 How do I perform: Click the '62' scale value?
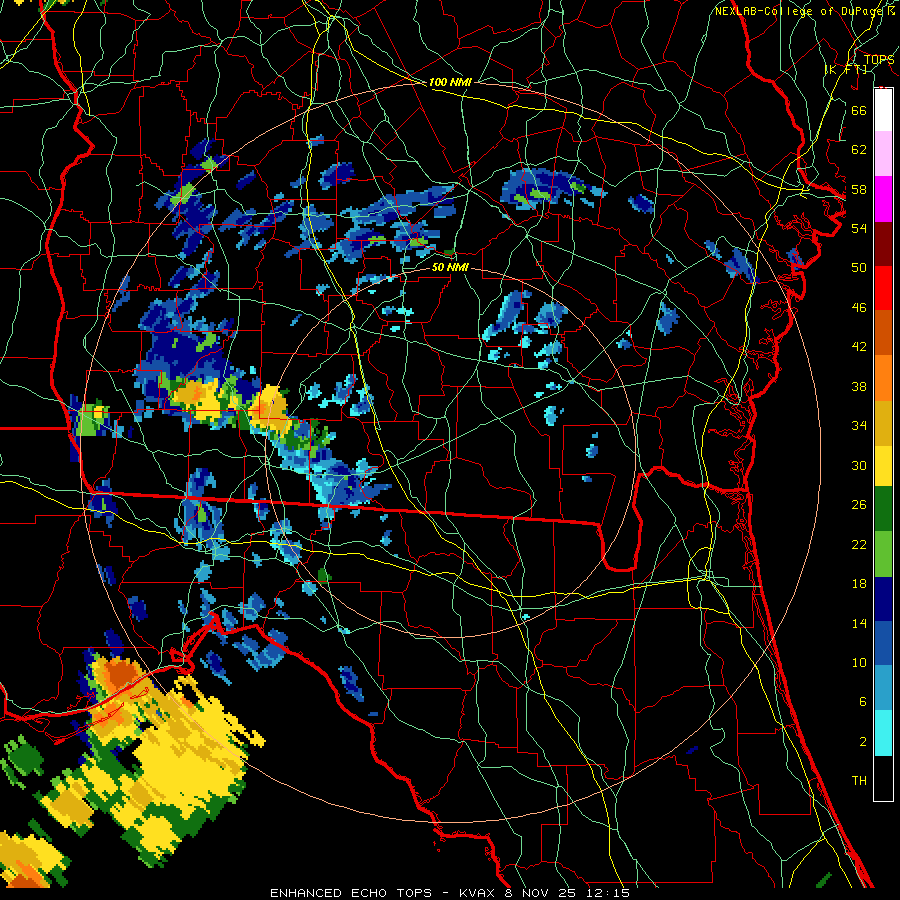coord(859,149)
